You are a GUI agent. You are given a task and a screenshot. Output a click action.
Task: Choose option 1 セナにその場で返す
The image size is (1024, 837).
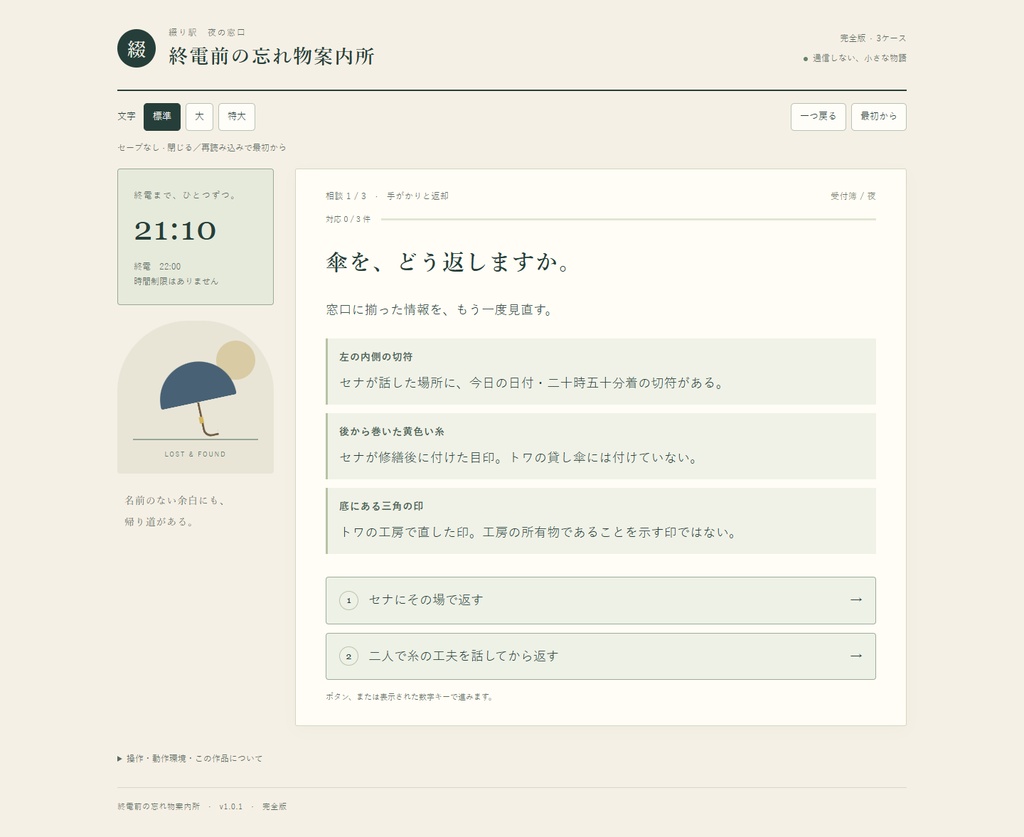point(601,600)
